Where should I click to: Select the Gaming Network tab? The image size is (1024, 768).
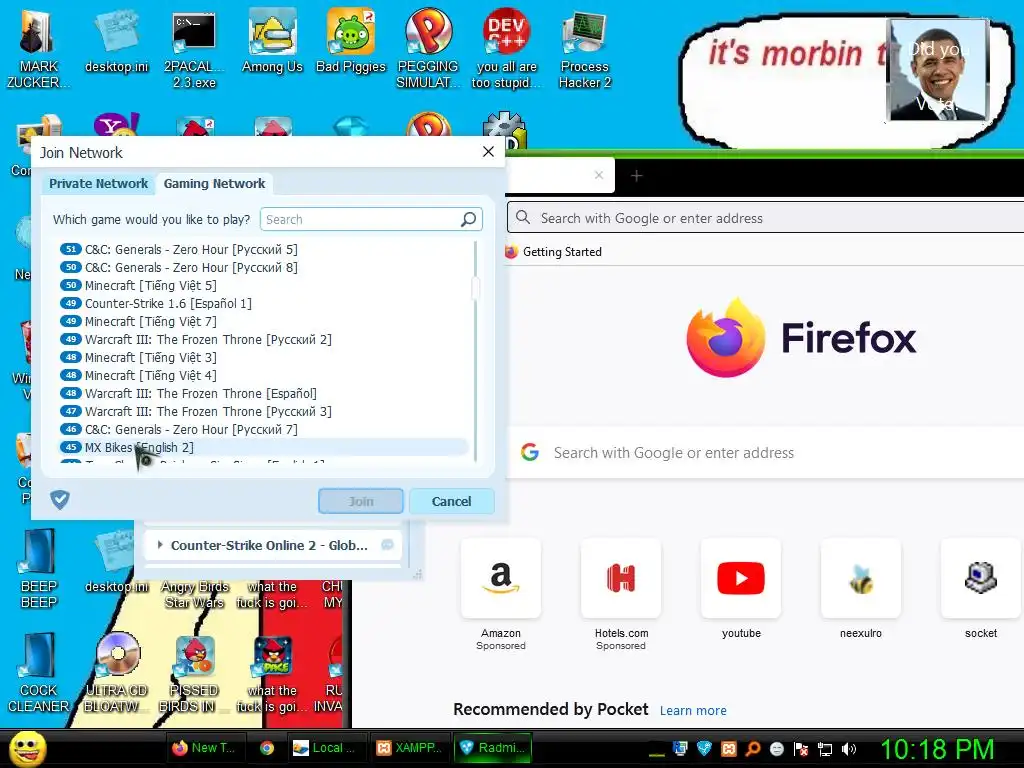click(x=214, y=184)
